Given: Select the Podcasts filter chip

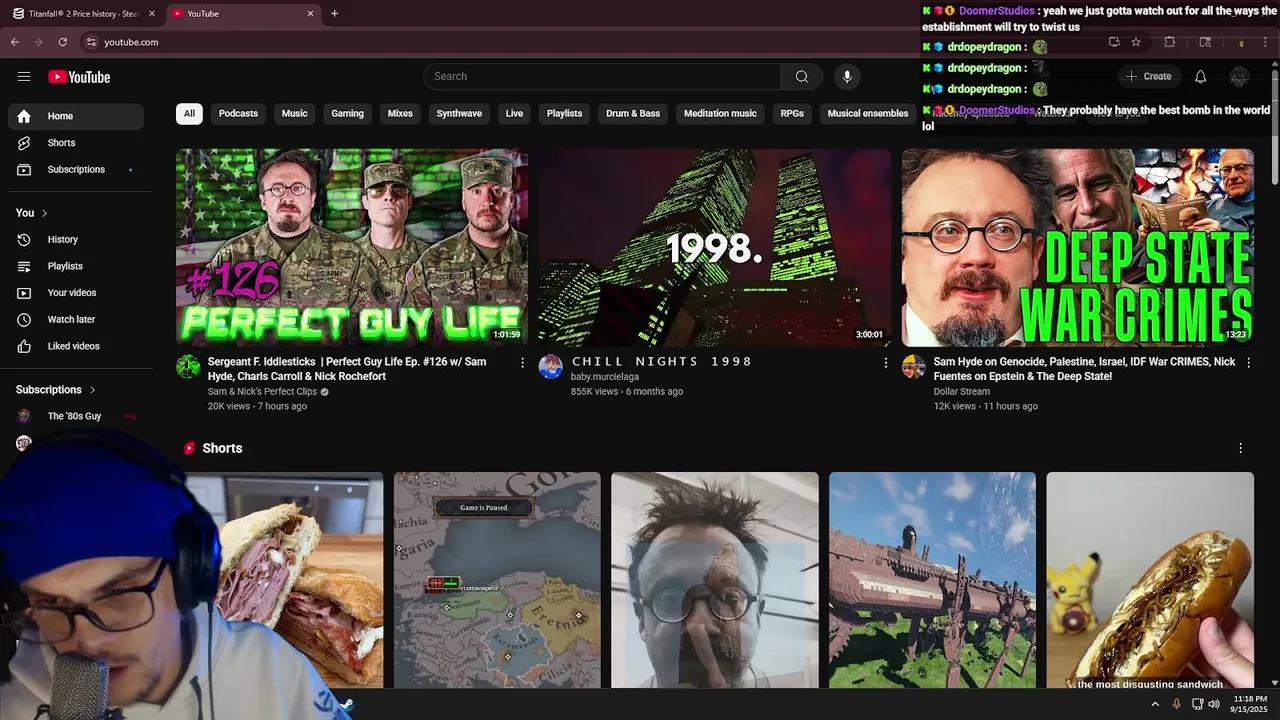Looking at the screenshot, I should [238, 114].
